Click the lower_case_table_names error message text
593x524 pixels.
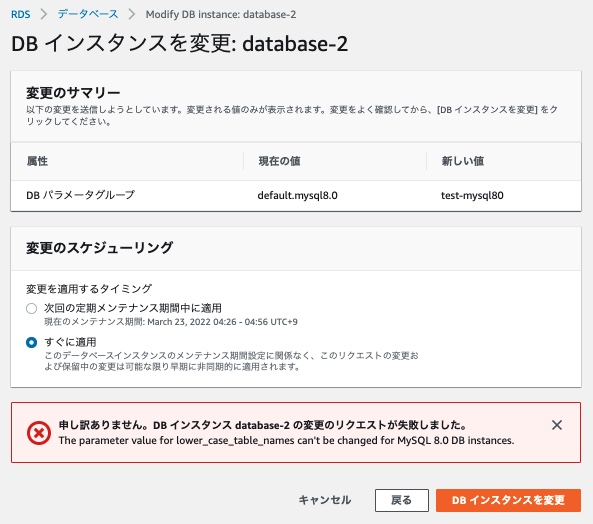286,440
